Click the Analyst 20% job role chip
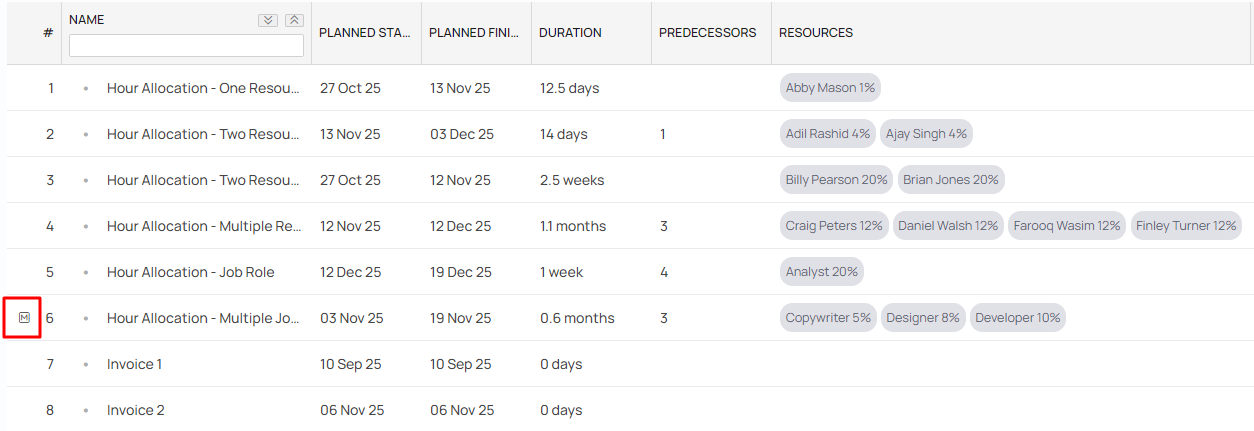Viewport: 1254px width, 431px height. click(x=821, y=272)
